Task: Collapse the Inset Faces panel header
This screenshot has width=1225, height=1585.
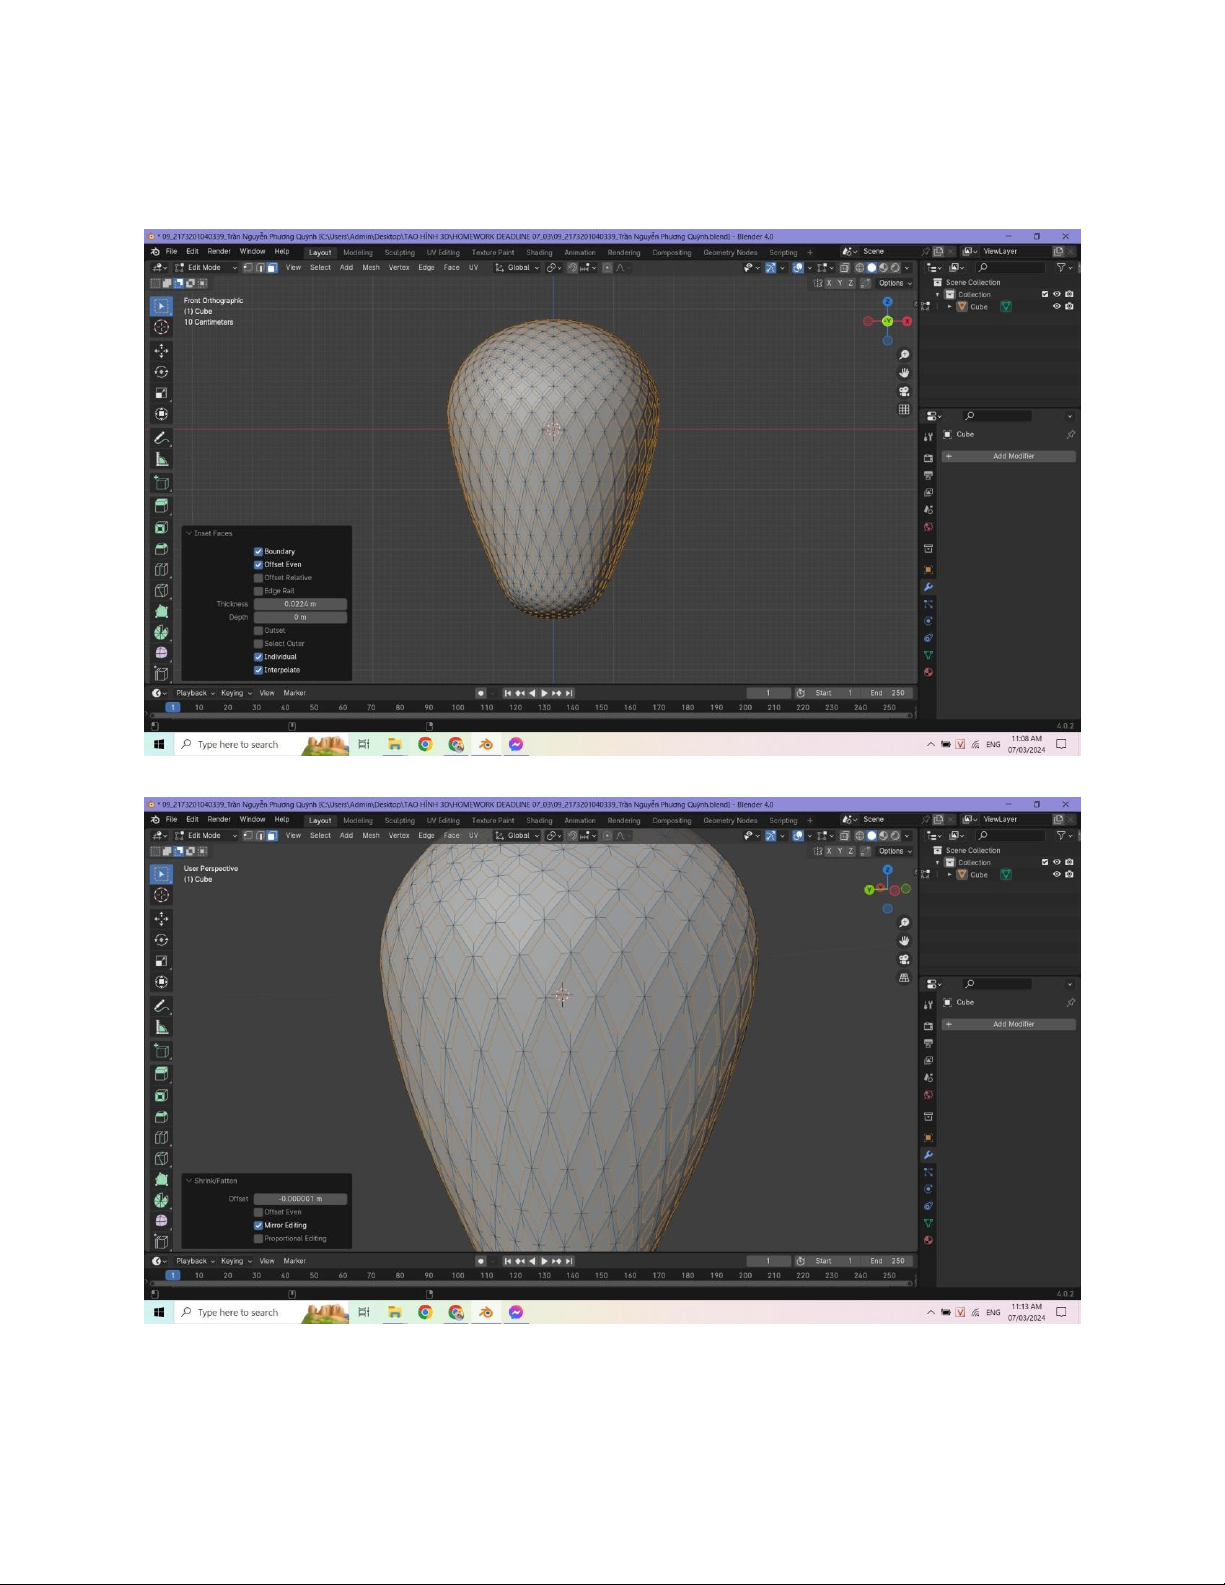Action: tap(189, 534)
